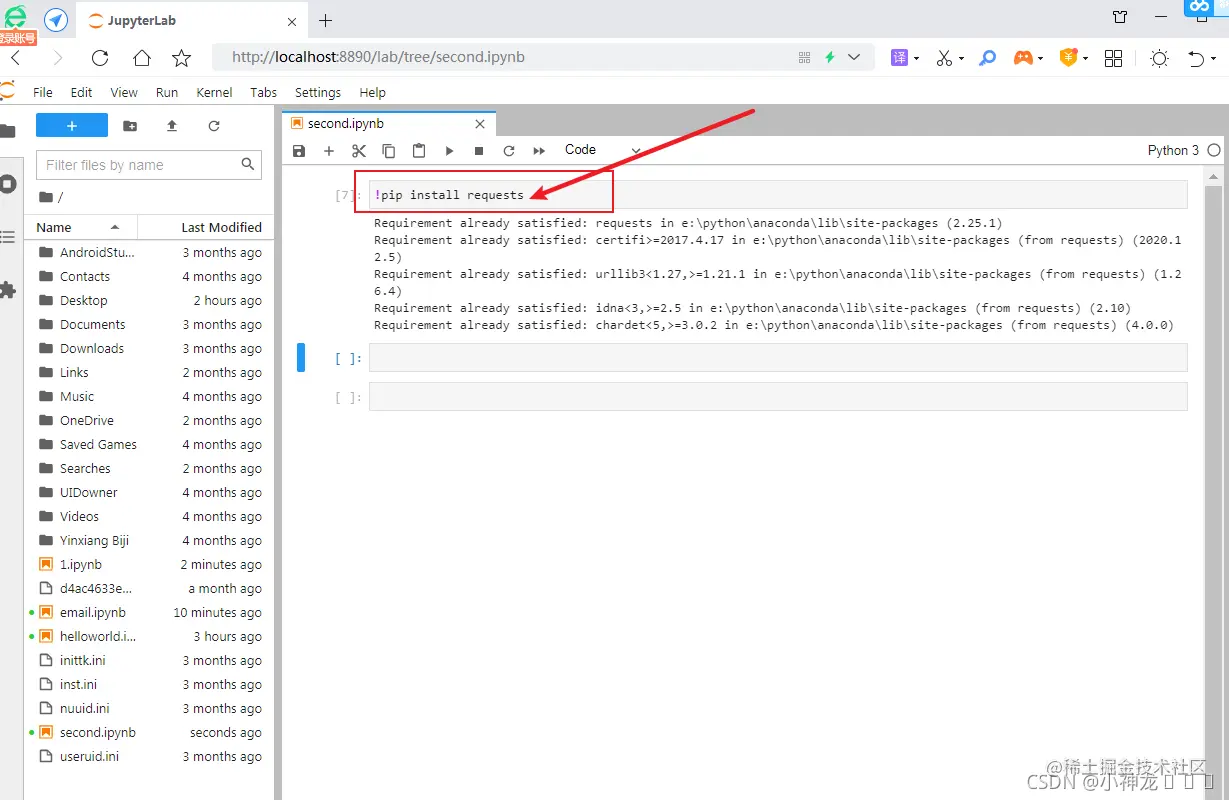The width and height of the screenshot is (1229, 800).
Task: Refresh the file list icon
Action: tap(214, 126)
